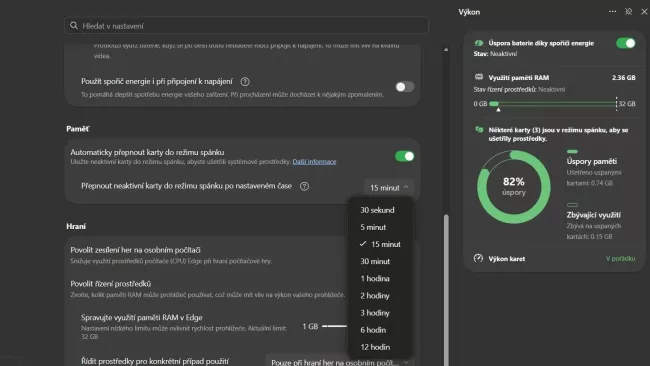Select 1 hodina option

381,279
